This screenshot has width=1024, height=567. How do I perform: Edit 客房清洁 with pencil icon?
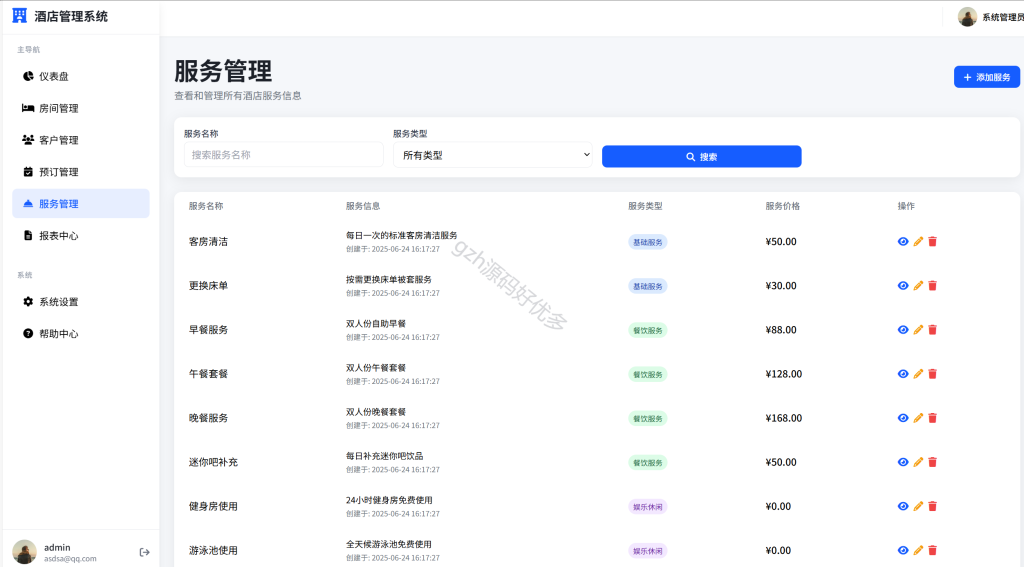(918, 242)
